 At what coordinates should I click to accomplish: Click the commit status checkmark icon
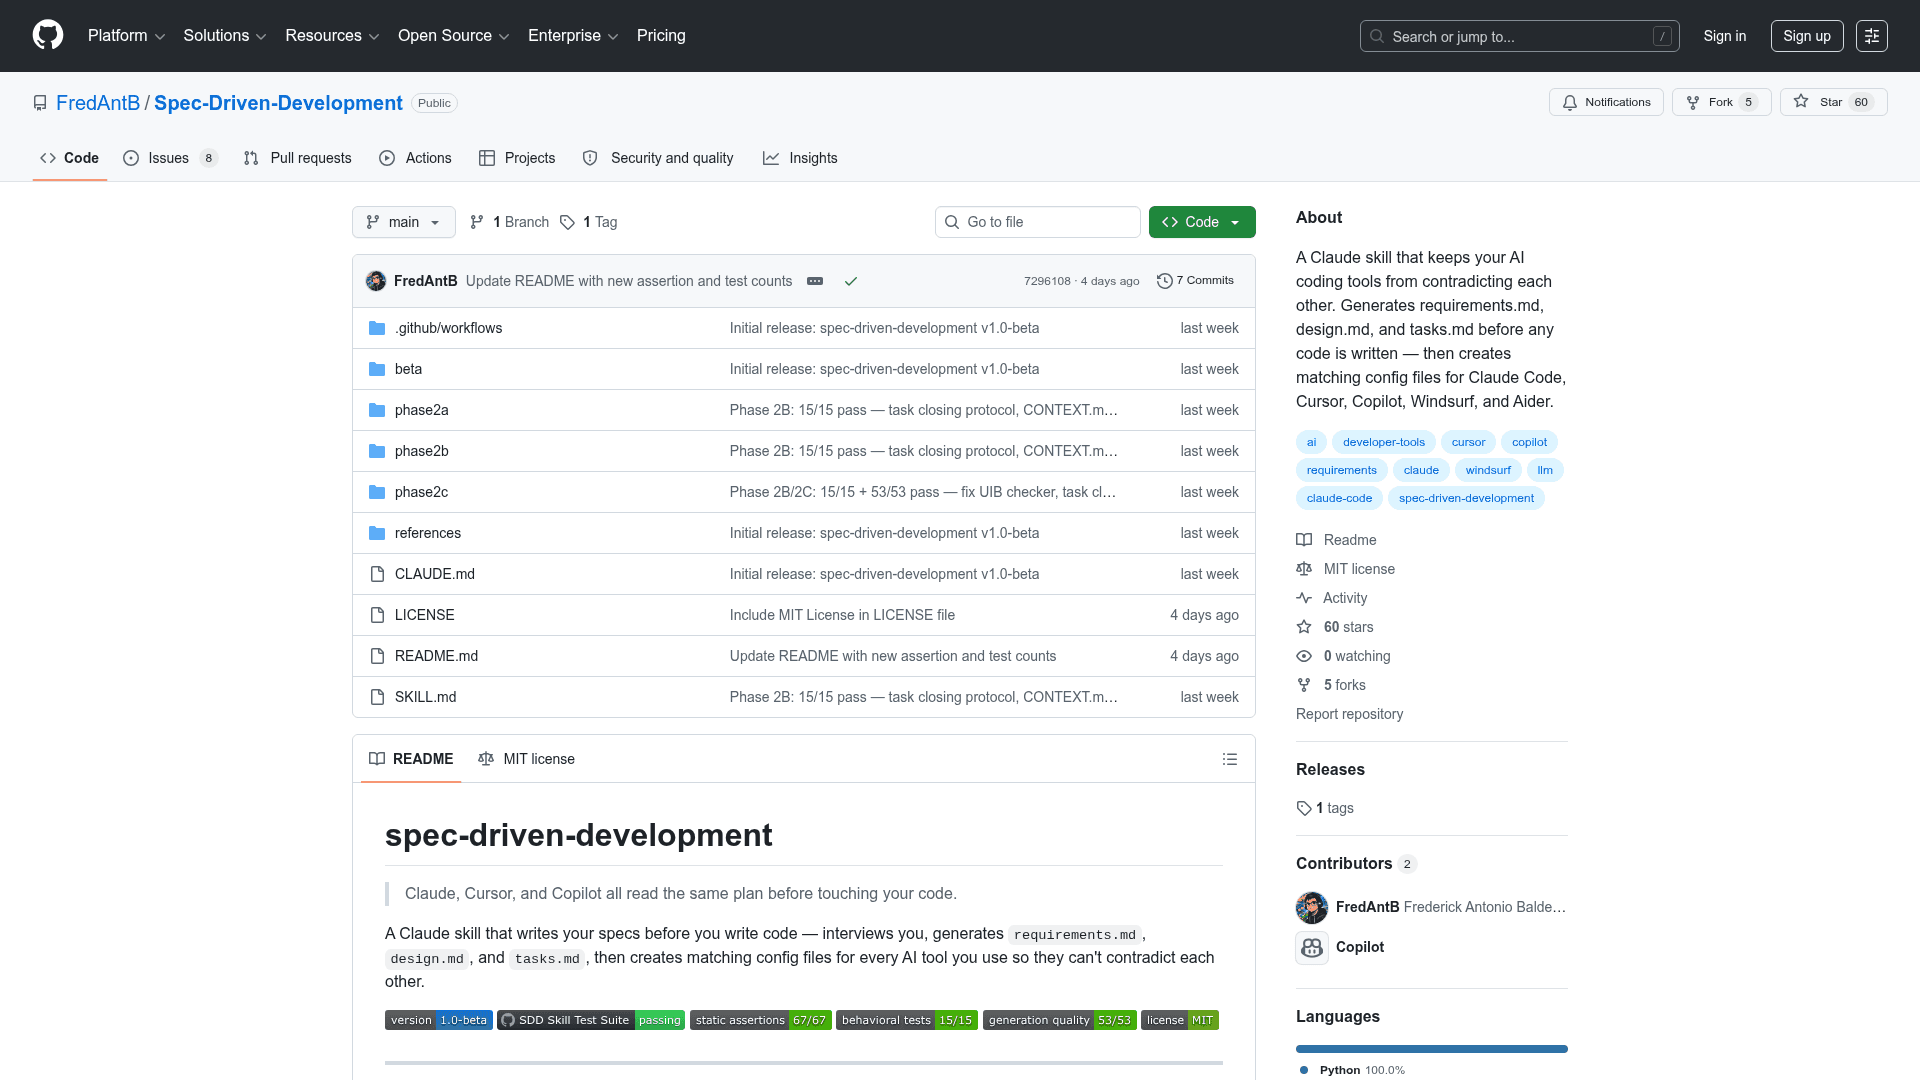tap(851, 281)
